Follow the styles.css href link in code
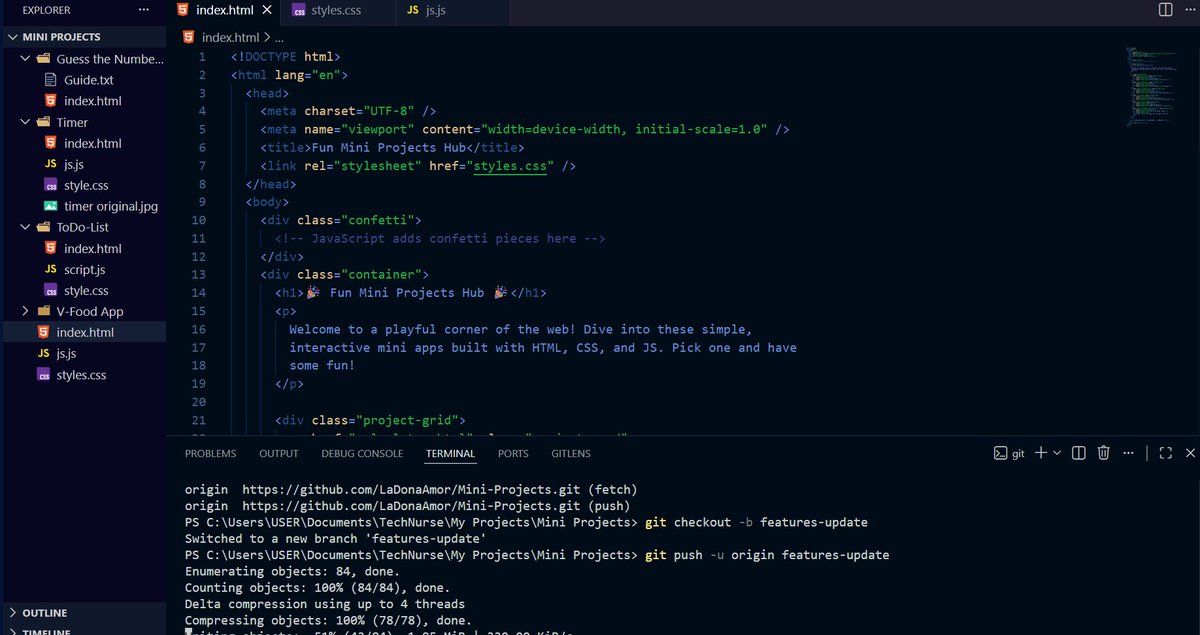 (x=511, y=166)
